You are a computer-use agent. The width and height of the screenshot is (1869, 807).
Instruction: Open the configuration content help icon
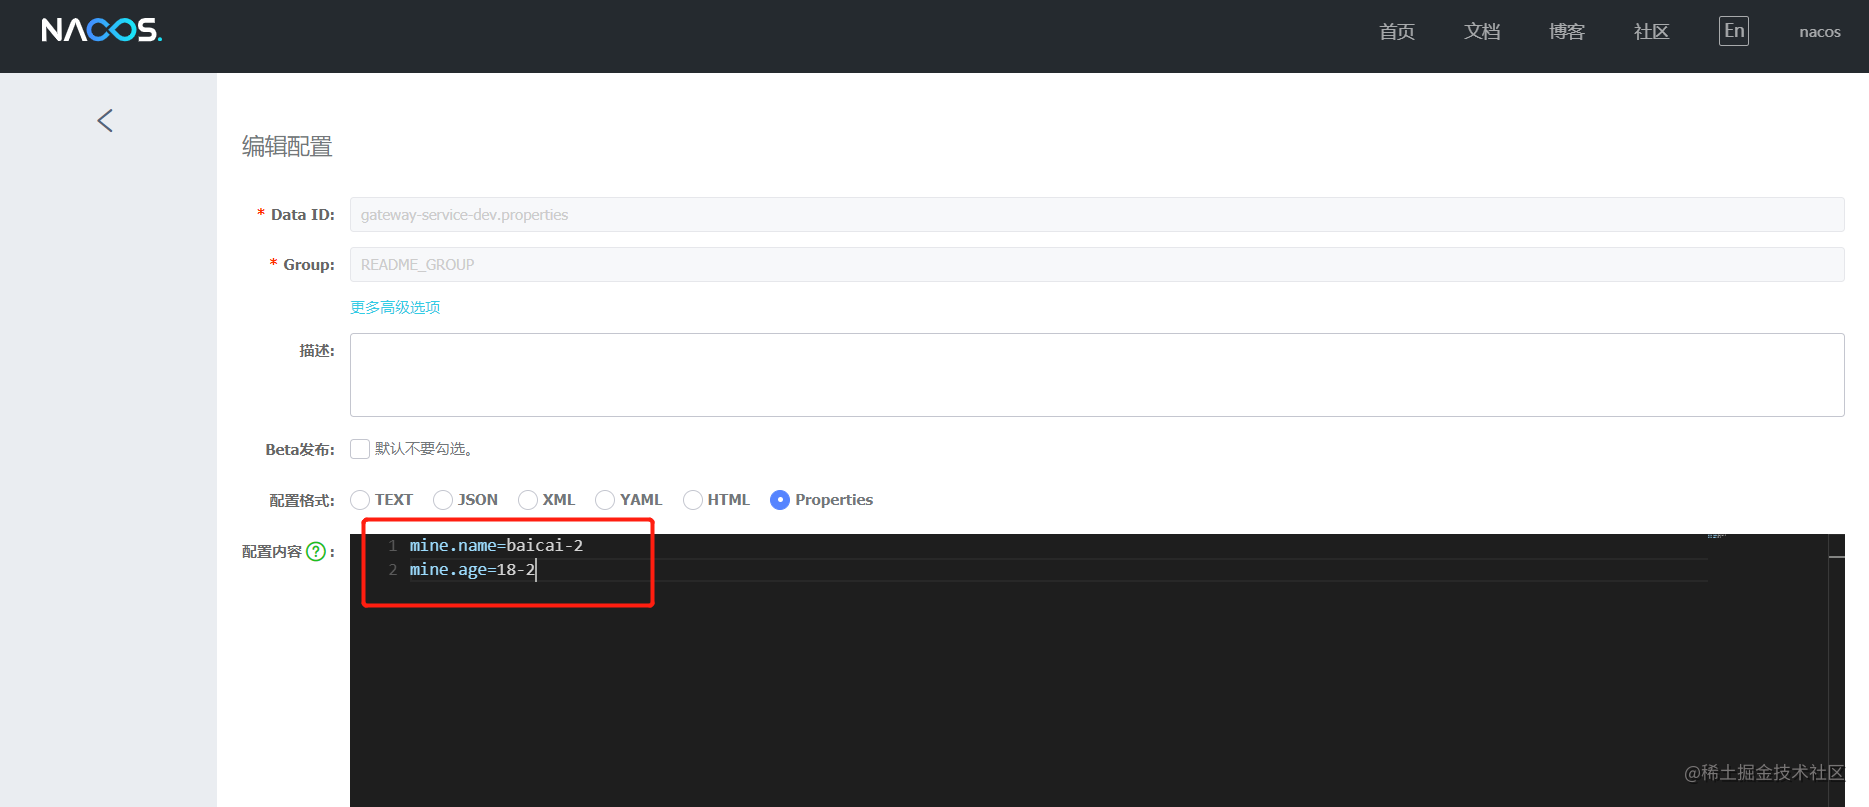[316, 552]
